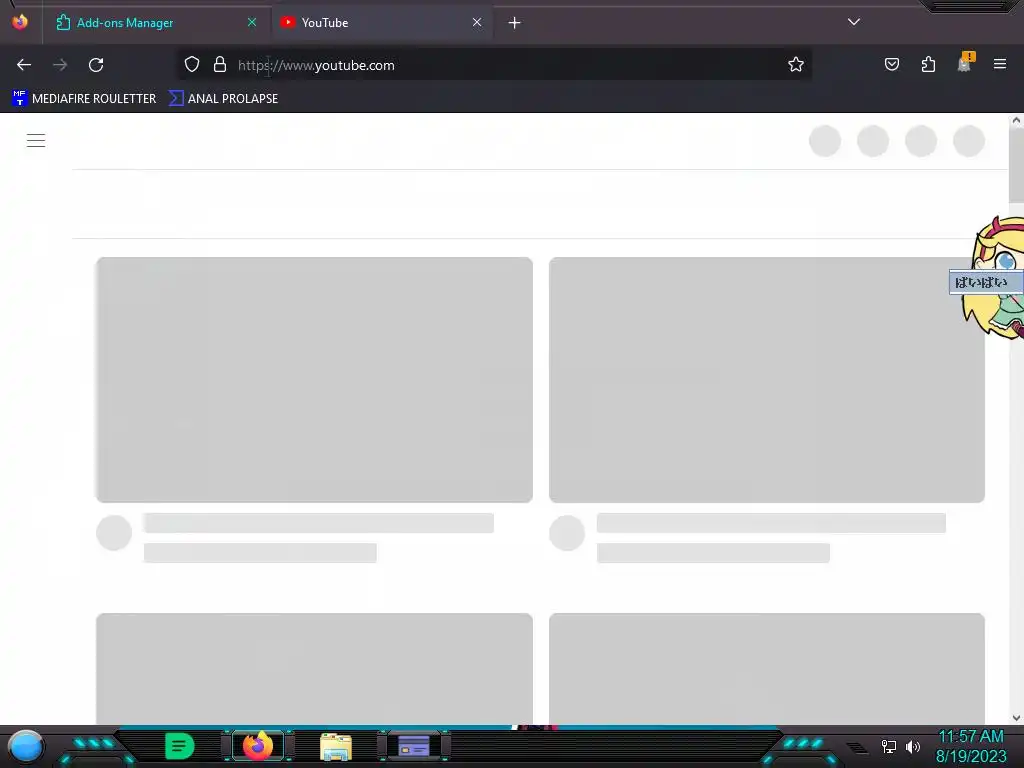Go back to the previous page
This screenshot has width=1024, height=768.
click(24, 65)
